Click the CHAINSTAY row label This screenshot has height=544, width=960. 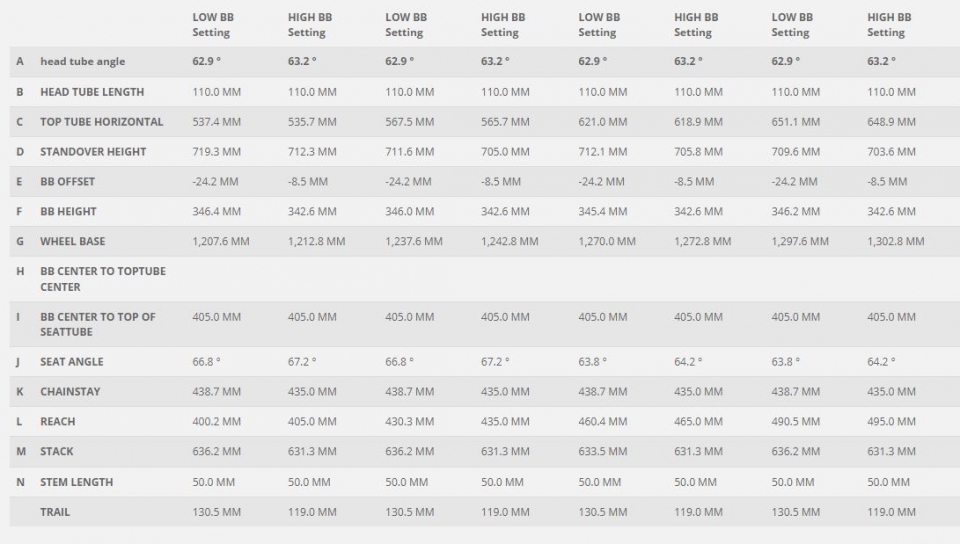[x=70, y=392]
